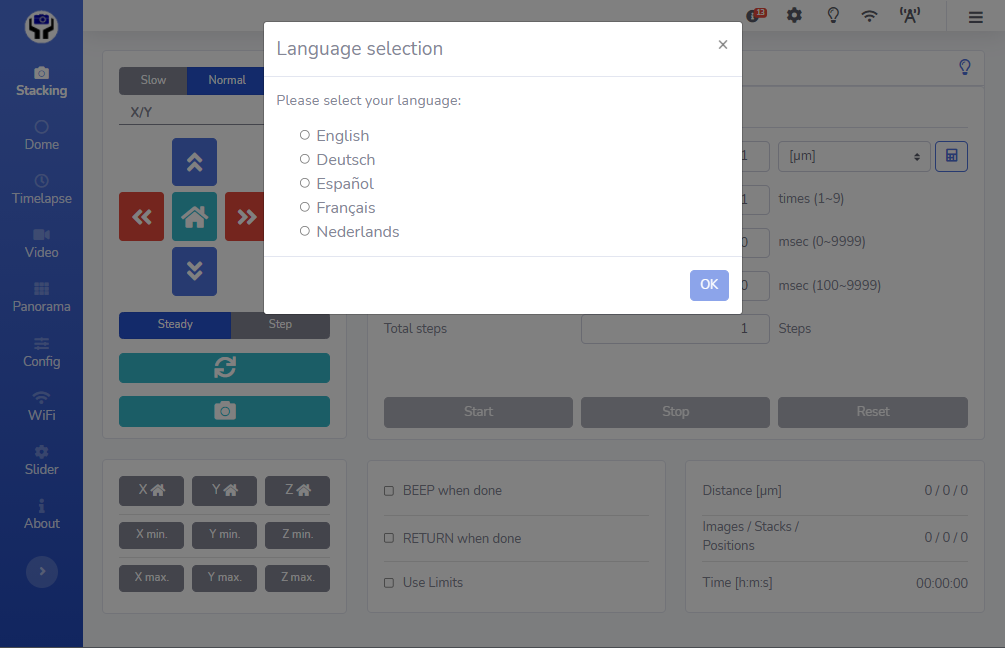This screenshot has height=648, width=1005.
Task: Click the Total steps input field
Action: tap(675, 328)
